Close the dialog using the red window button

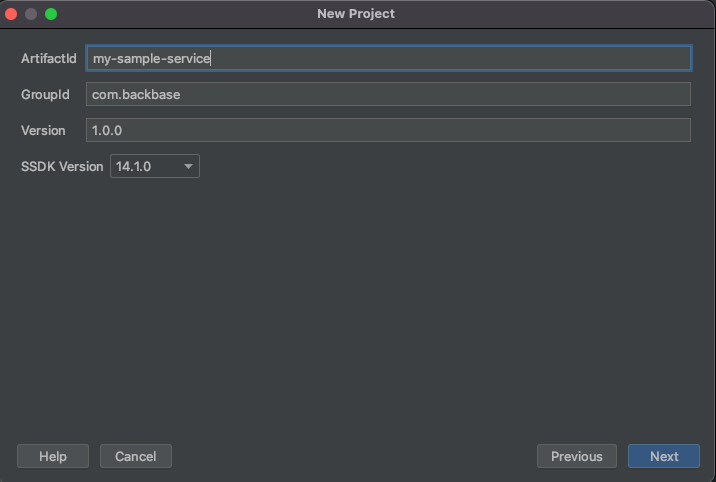click(11, 14)
